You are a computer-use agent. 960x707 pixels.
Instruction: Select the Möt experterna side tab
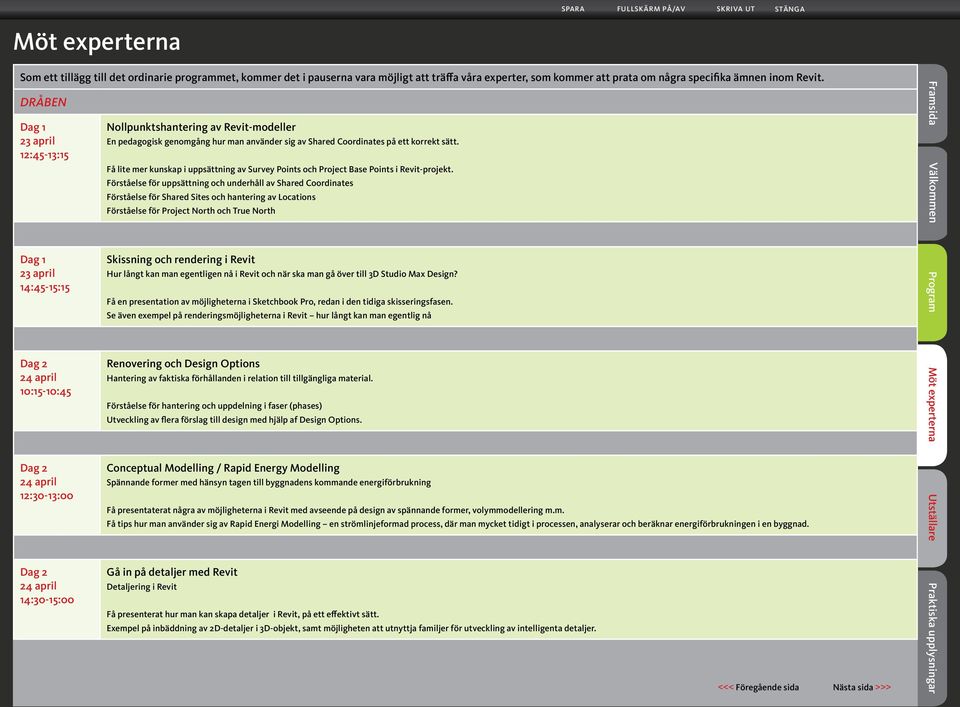(x=932, y=405)
